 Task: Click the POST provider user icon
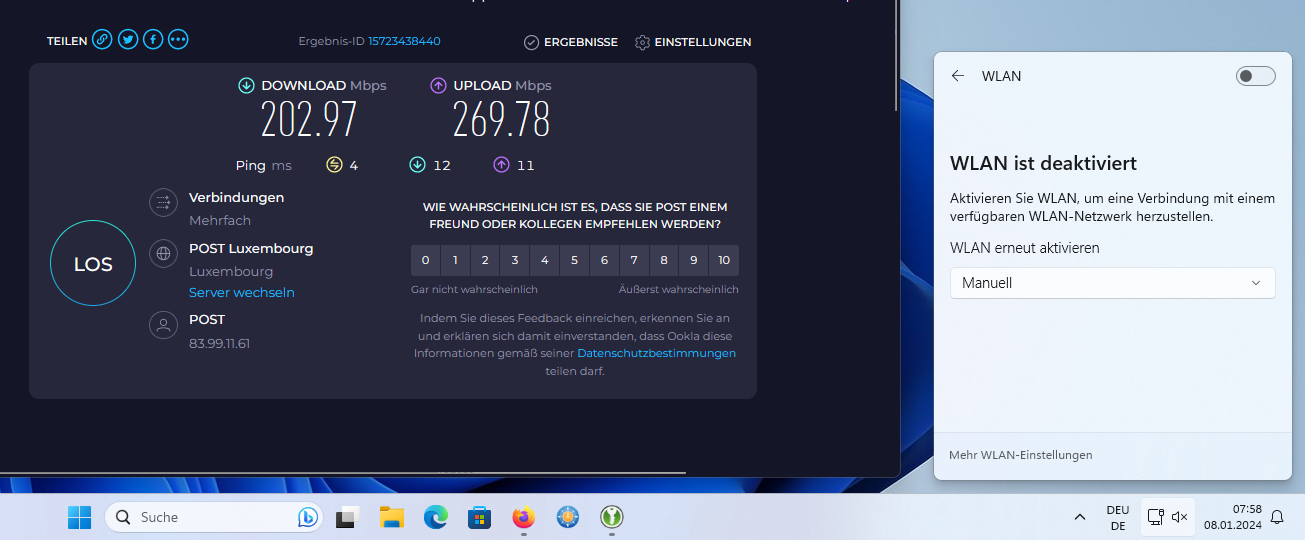(x=163, y=325)
